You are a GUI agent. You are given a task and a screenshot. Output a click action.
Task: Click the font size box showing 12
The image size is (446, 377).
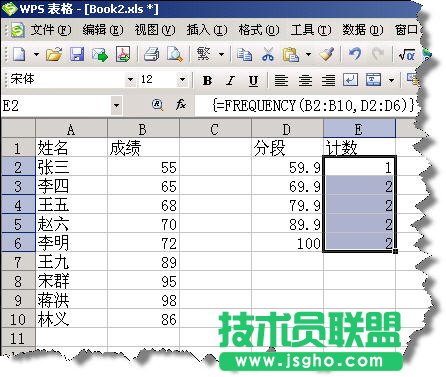click(x=158, y=80)
